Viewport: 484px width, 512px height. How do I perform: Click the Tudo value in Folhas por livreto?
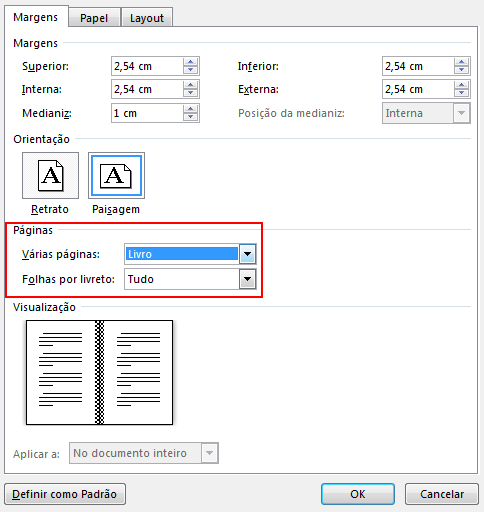click(182, 279)
